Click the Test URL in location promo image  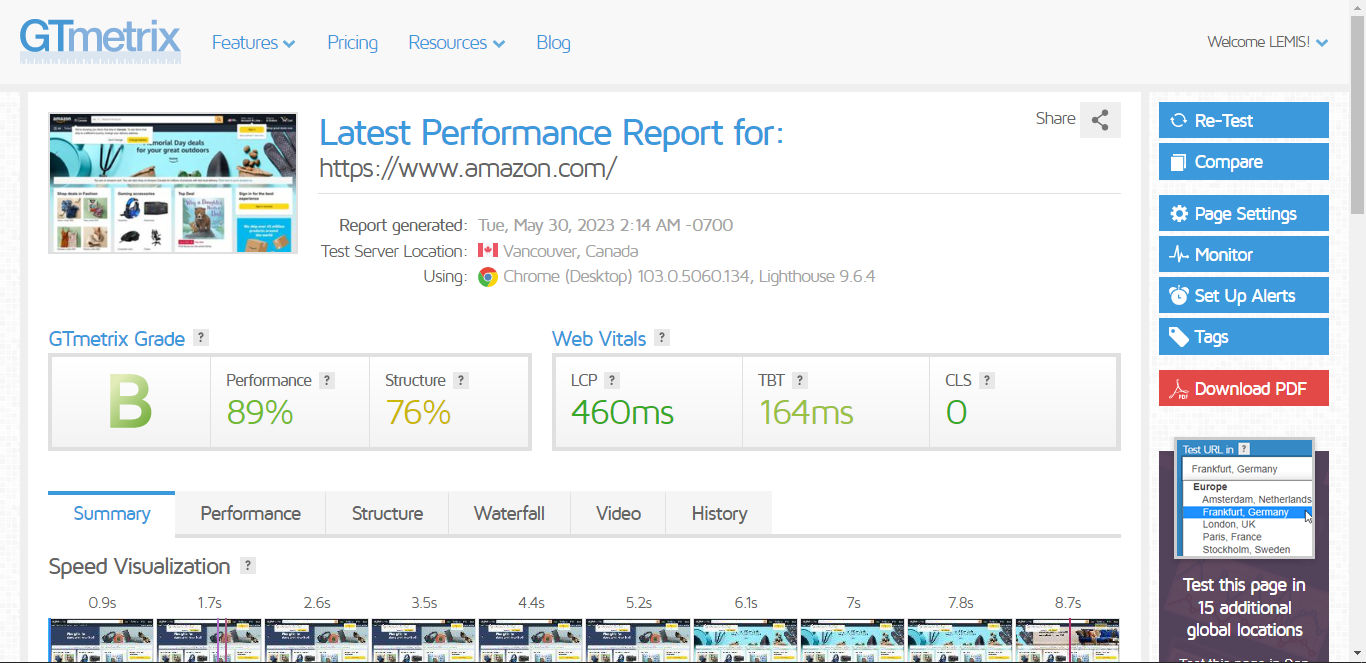pyautogui.click(x=1244, y=499)
